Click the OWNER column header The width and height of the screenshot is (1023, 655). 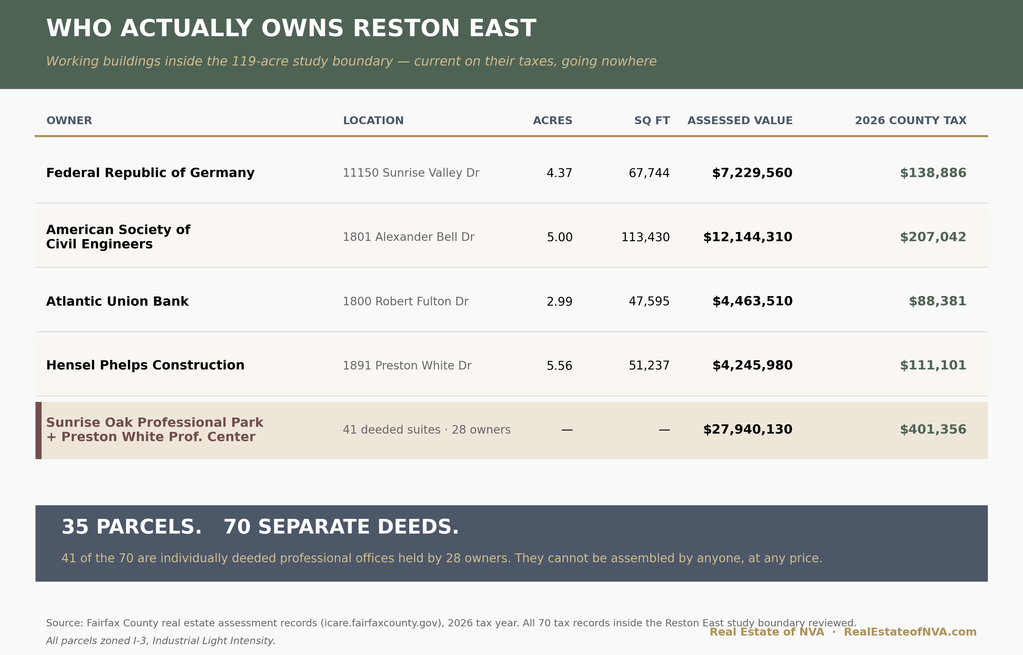[69, 121]
